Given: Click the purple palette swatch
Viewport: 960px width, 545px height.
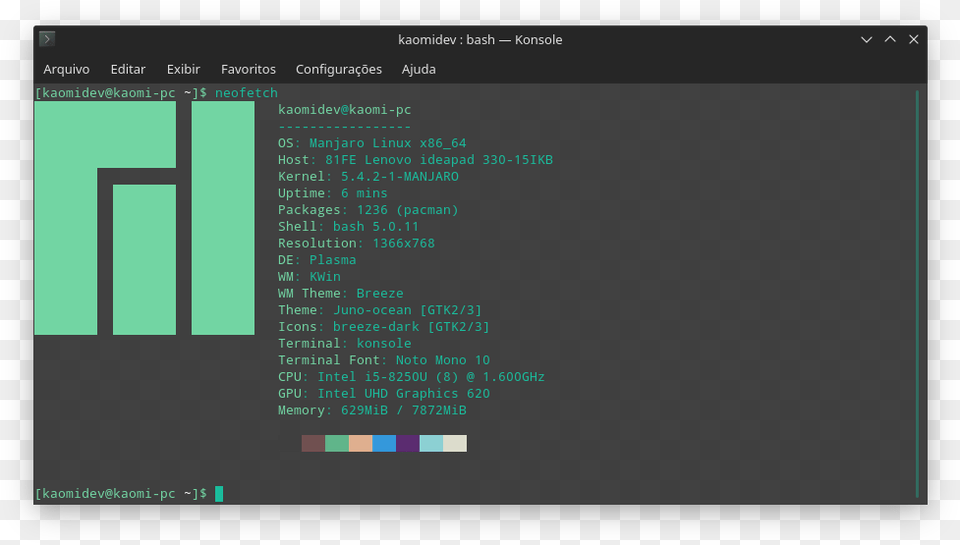Looking at the screenshot, I should click(x=408, y=443).
